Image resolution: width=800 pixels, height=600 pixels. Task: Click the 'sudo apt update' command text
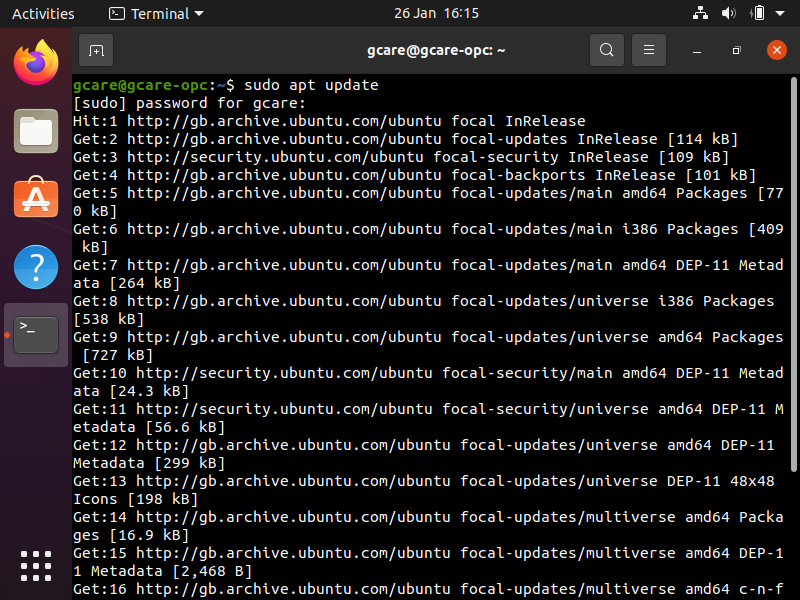(311, 85)
